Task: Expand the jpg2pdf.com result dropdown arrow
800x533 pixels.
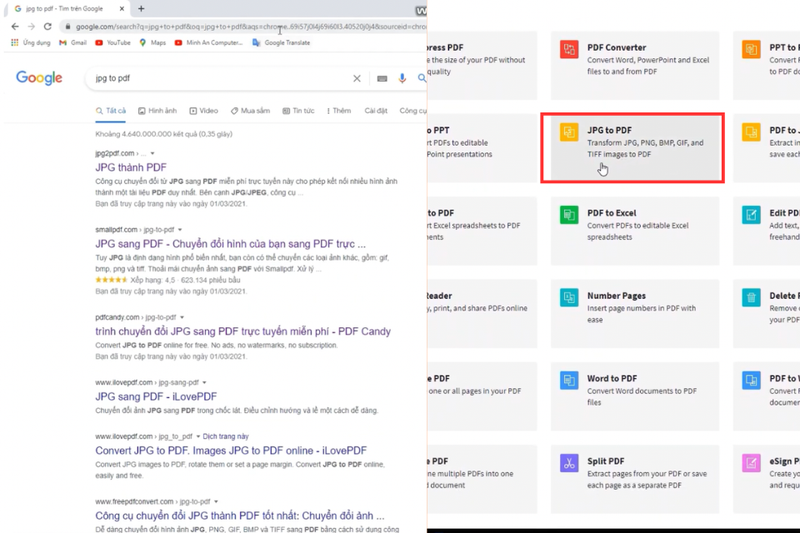Action: coord(153,154)
